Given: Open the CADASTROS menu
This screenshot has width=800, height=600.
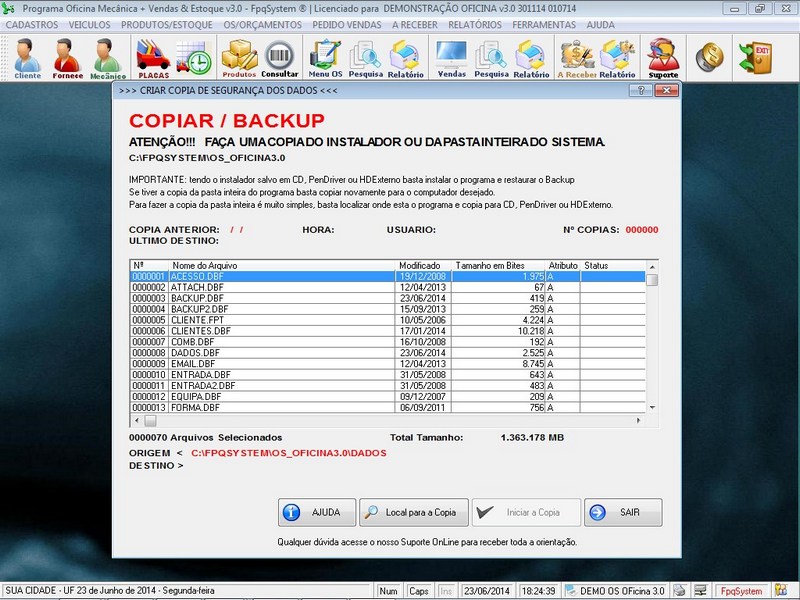Looking at the screenshot, I should [x=32, y=25].
